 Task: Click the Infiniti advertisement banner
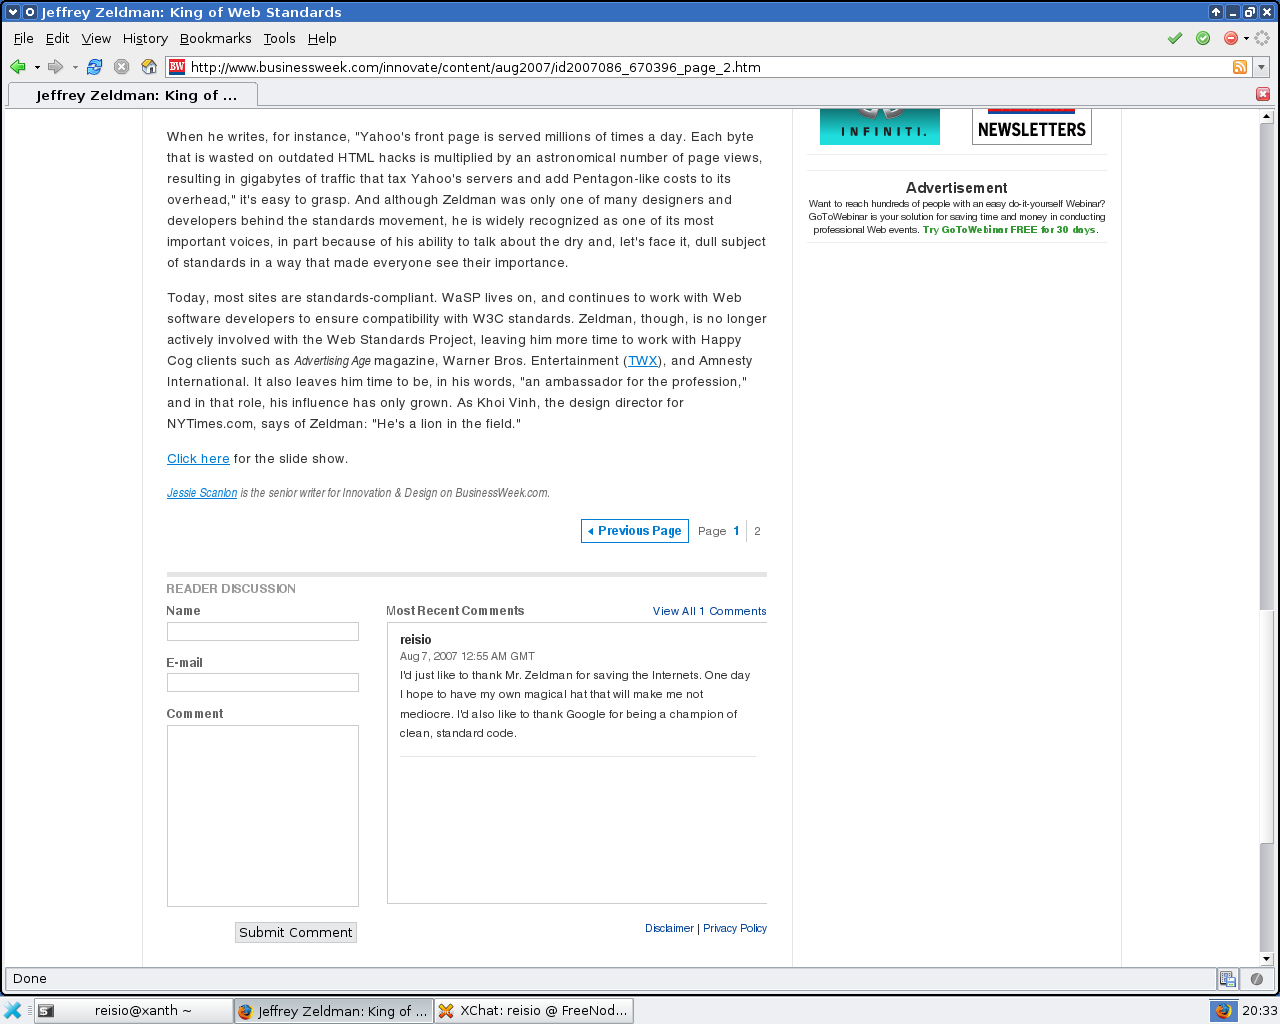tap(880, 127)
